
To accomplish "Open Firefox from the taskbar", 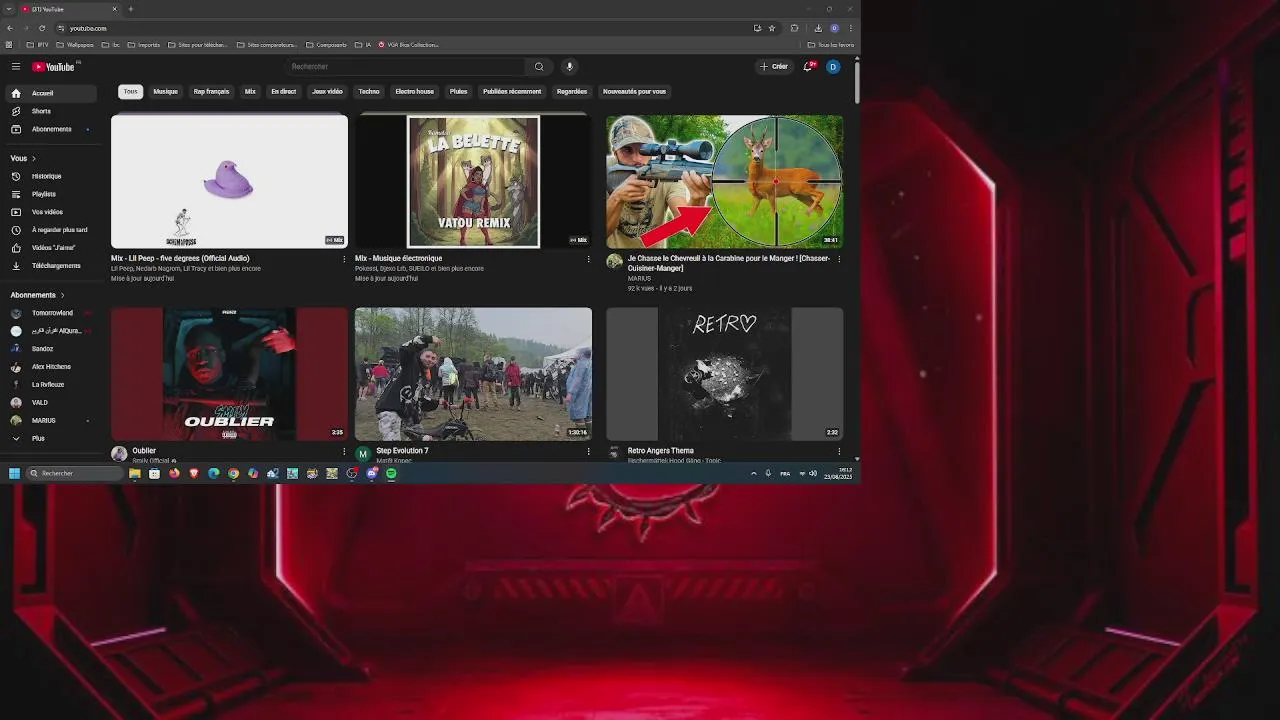I will click(x=174, y=474).
